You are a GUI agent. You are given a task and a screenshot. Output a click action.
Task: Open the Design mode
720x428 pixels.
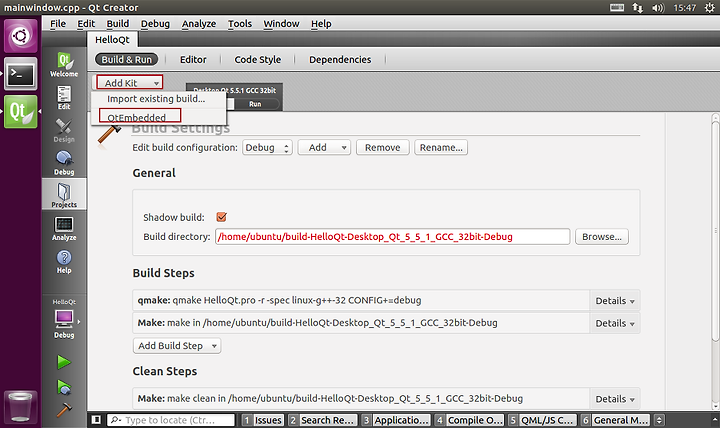(x=64, y=131)
